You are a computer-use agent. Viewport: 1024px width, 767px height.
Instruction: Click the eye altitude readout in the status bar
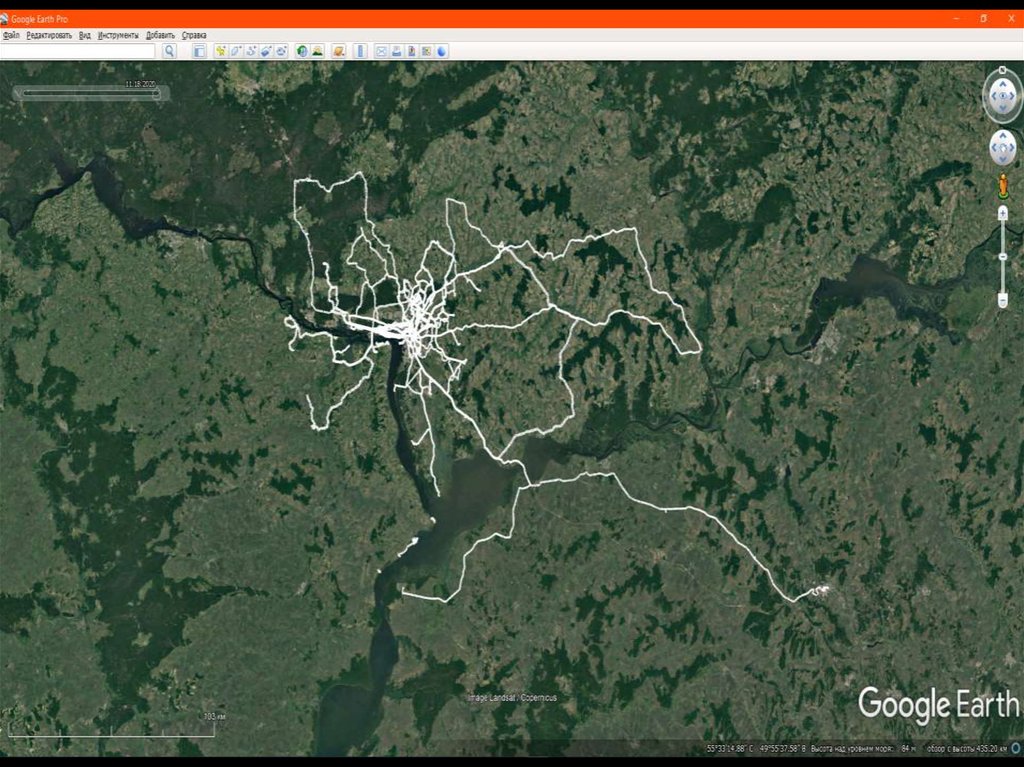(x=967, y=749)
